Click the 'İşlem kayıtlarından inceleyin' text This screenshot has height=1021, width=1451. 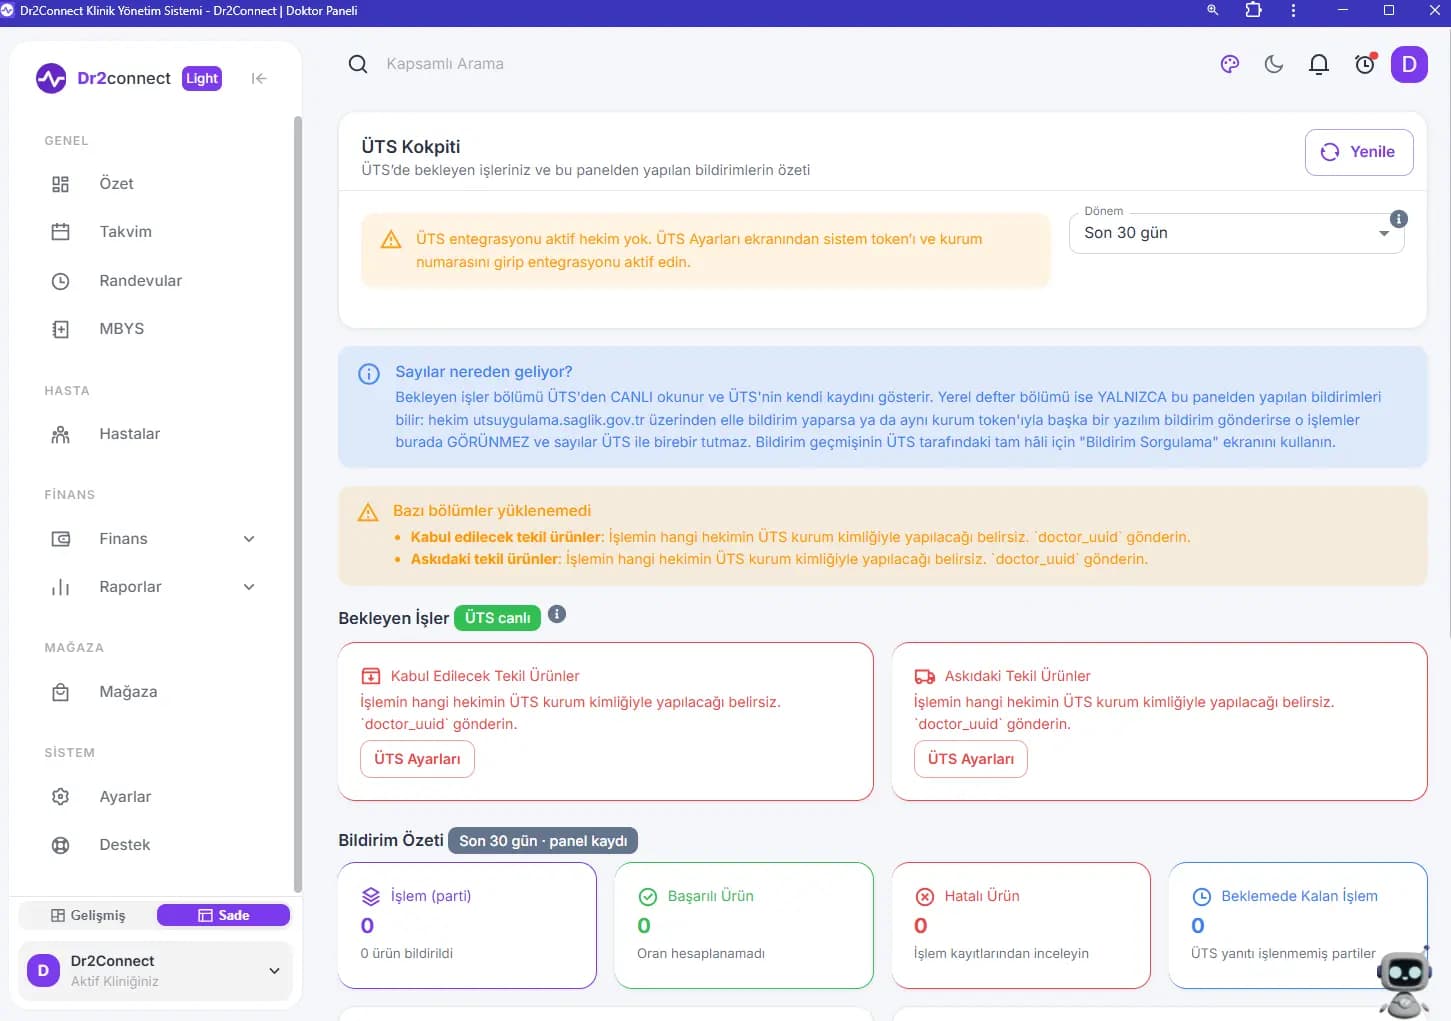(x=1001, y=954)
